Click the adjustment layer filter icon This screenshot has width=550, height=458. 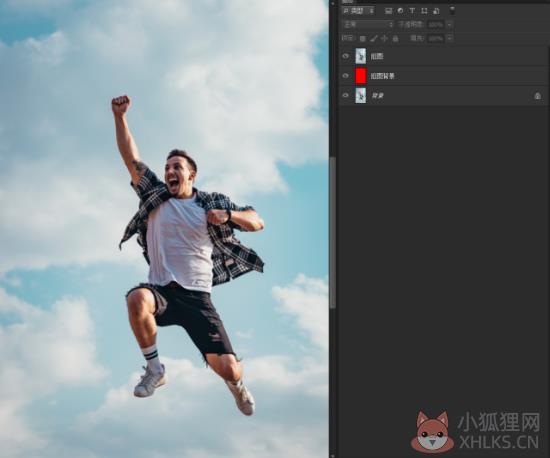point(400,11)
